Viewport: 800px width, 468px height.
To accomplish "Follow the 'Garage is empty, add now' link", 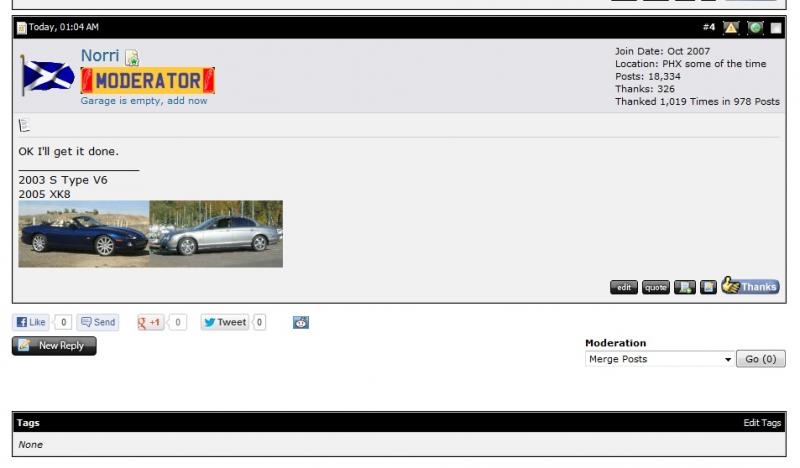I will [144, 101].
